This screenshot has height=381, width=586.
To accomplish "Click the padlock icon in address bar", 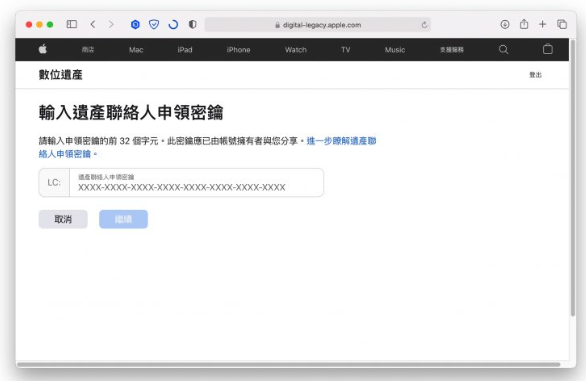I will click(277, 25).
